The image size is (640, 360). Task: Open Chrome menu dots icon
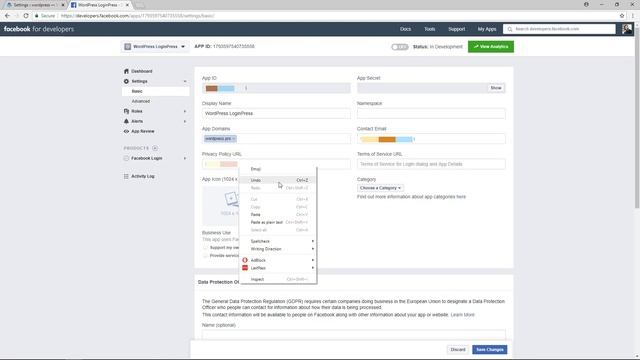pos(633,16)
